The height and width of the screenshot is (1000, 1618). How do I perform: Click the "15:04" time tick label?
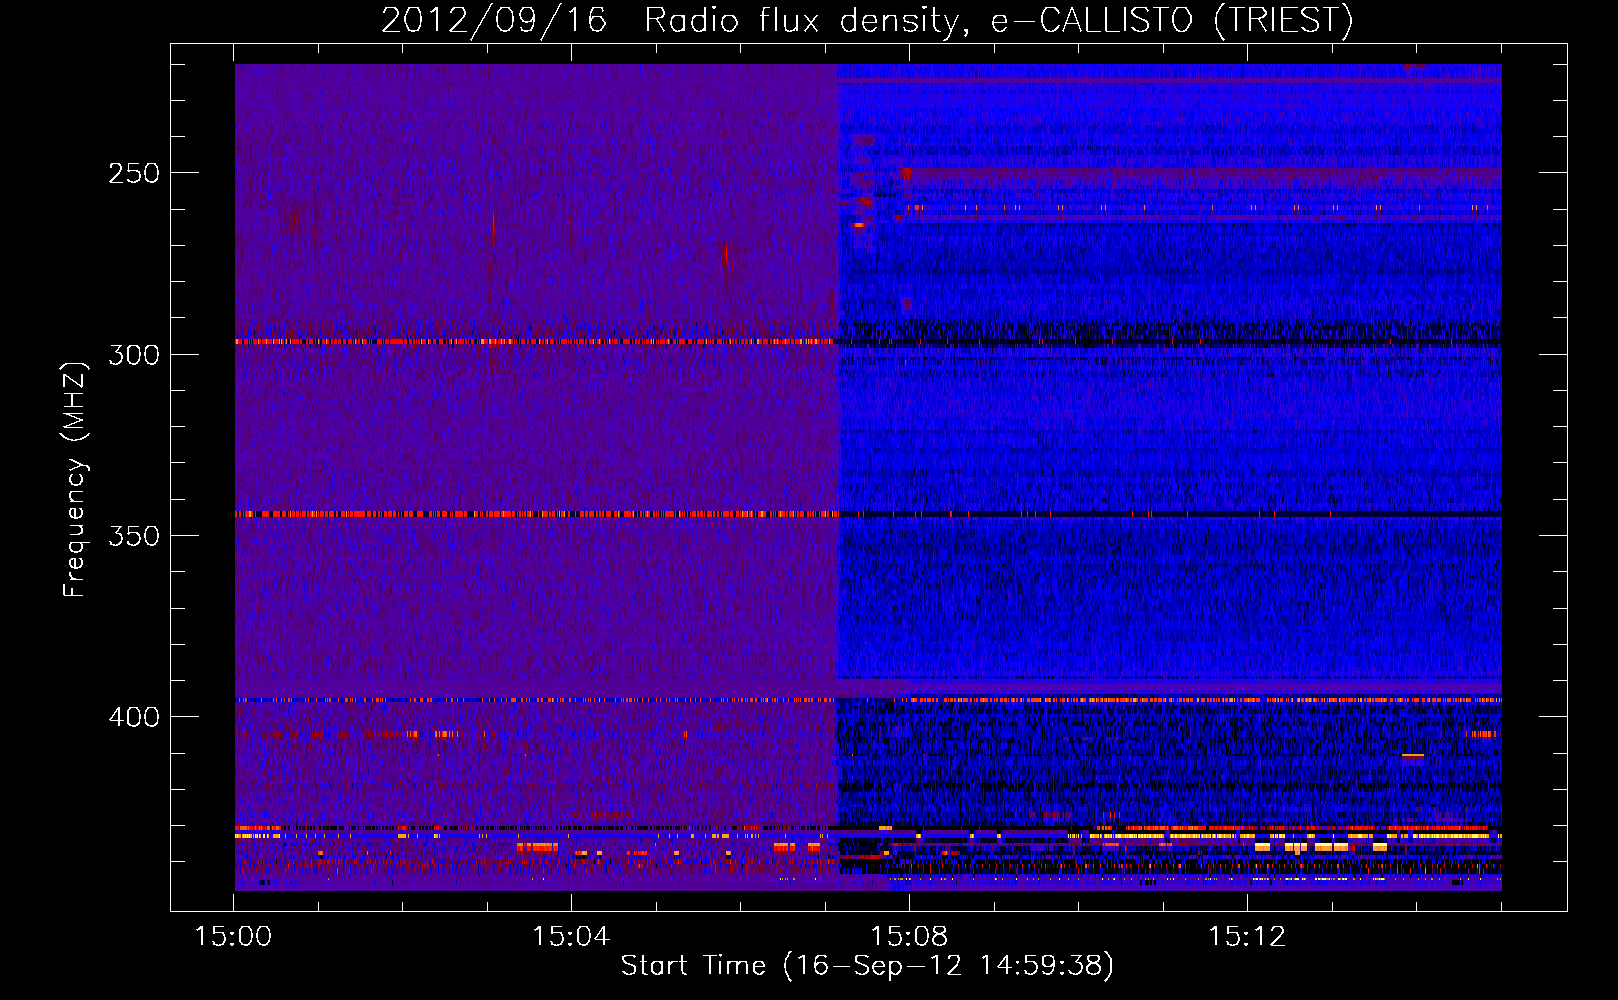pos(571,936)
